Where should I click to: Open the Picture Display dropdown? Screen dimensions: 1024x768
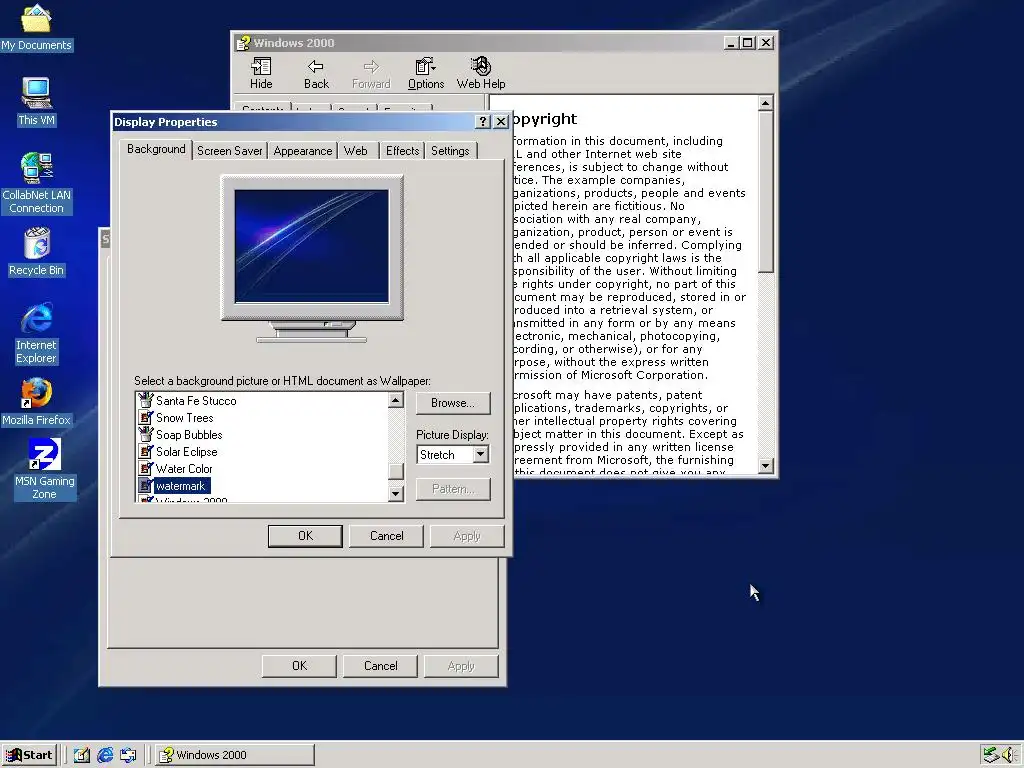point(480,454)
